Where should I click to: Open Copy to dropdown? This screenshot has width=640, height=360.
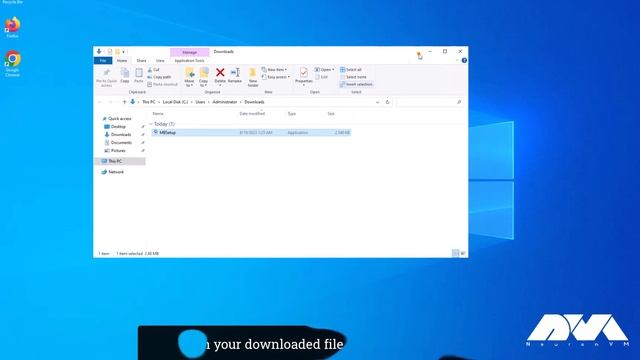tap(203, 77)
